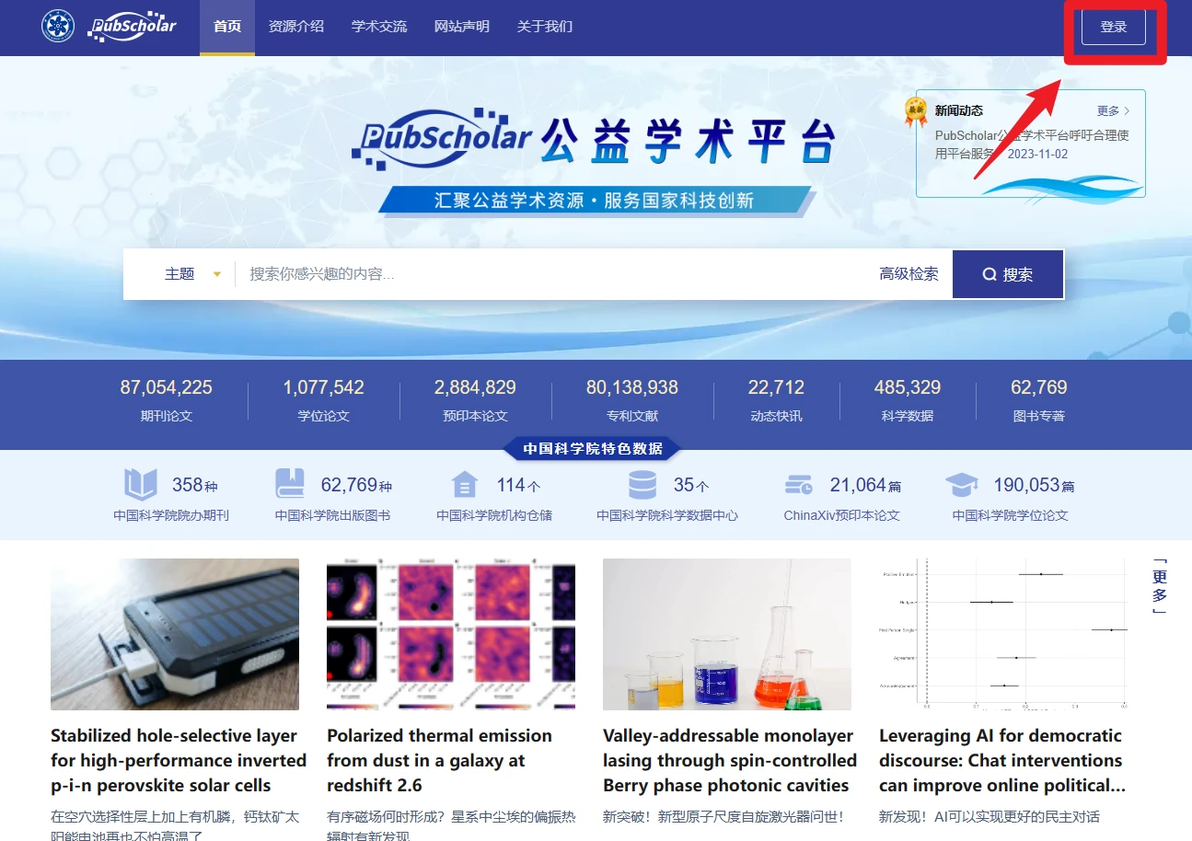Open the solar power bank thumbnail
The image size is (1192, 841).
click(175, 634)
